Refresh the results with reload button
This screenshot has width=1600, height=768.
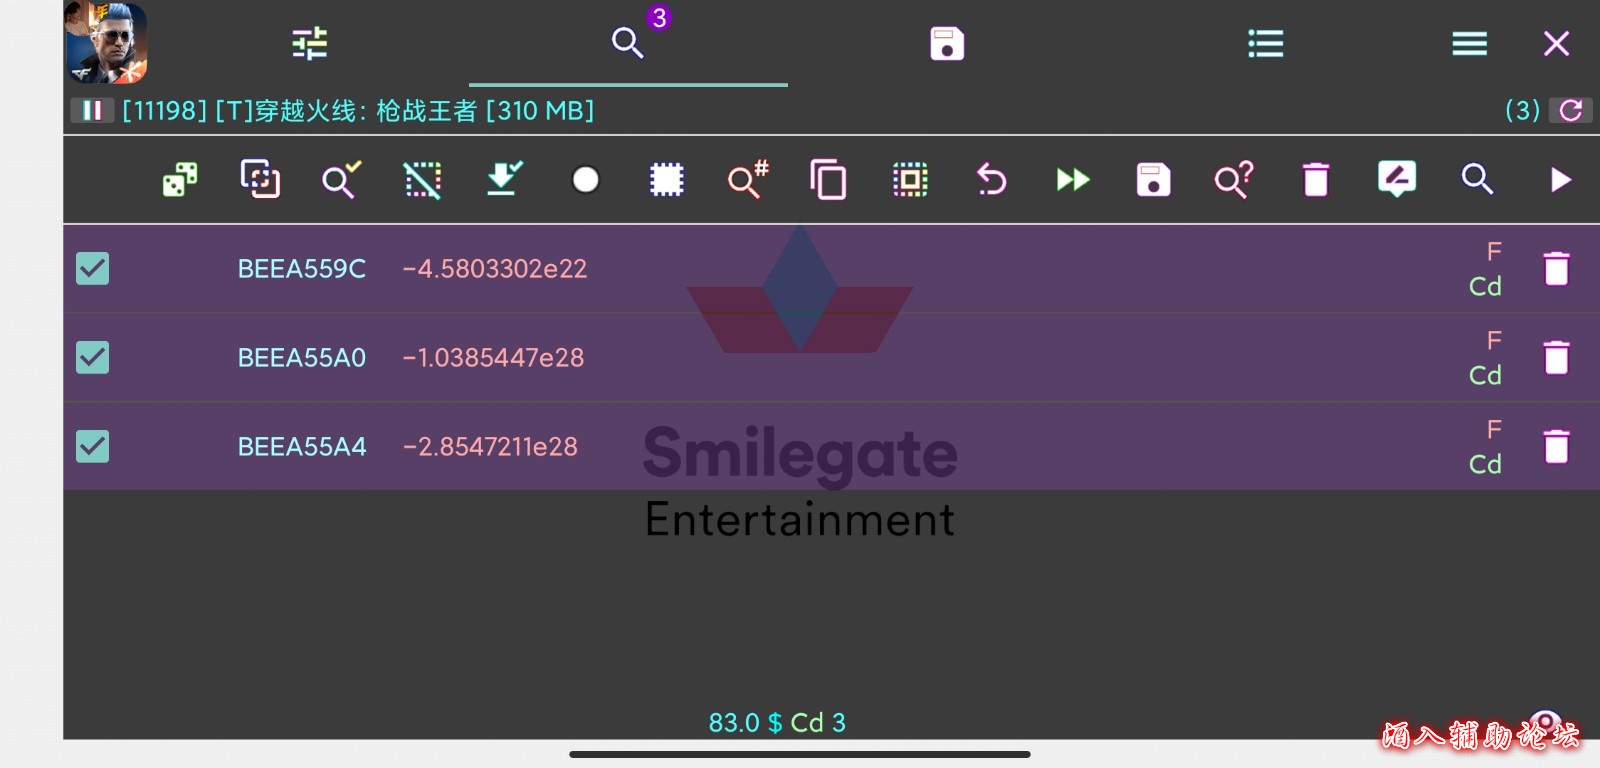(x=1570, y=110)
